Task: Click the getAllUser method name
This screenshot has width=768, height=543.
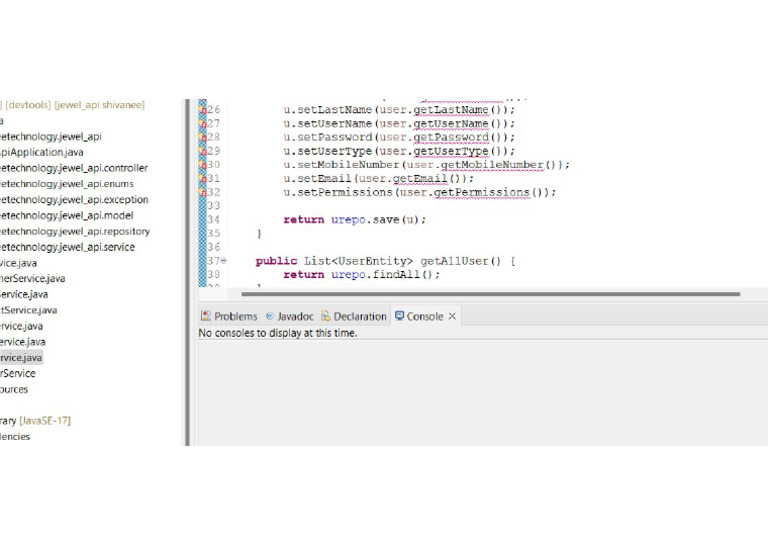Action: coord(454,261)
